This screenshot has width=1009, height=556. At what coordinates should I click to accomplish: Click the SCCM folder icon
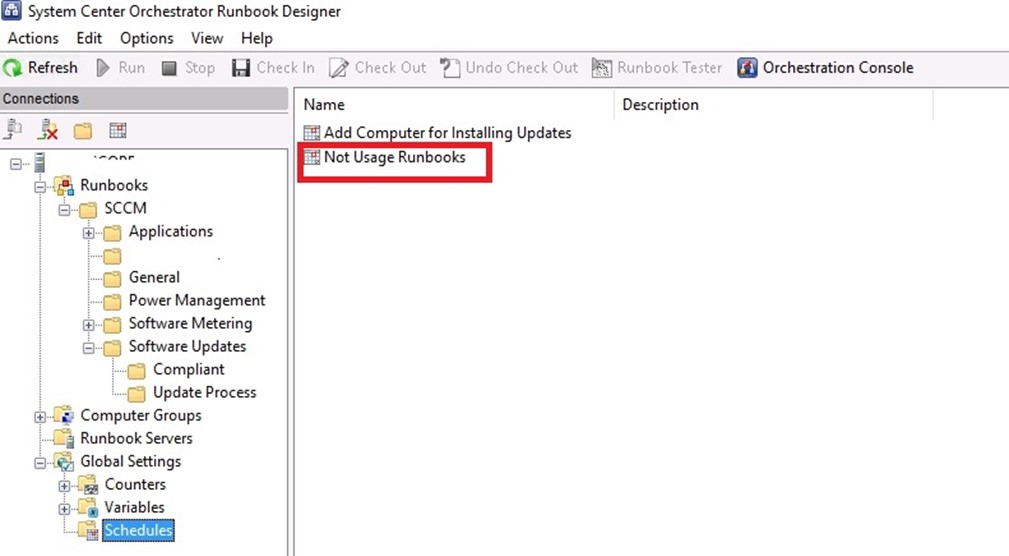pos(88,209)
